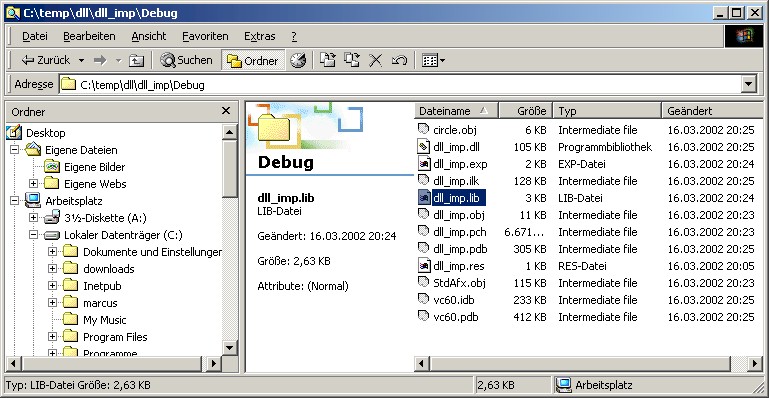Click the move-to-folder toolbar icon
The image size is (769, 398).
point(328,60)
